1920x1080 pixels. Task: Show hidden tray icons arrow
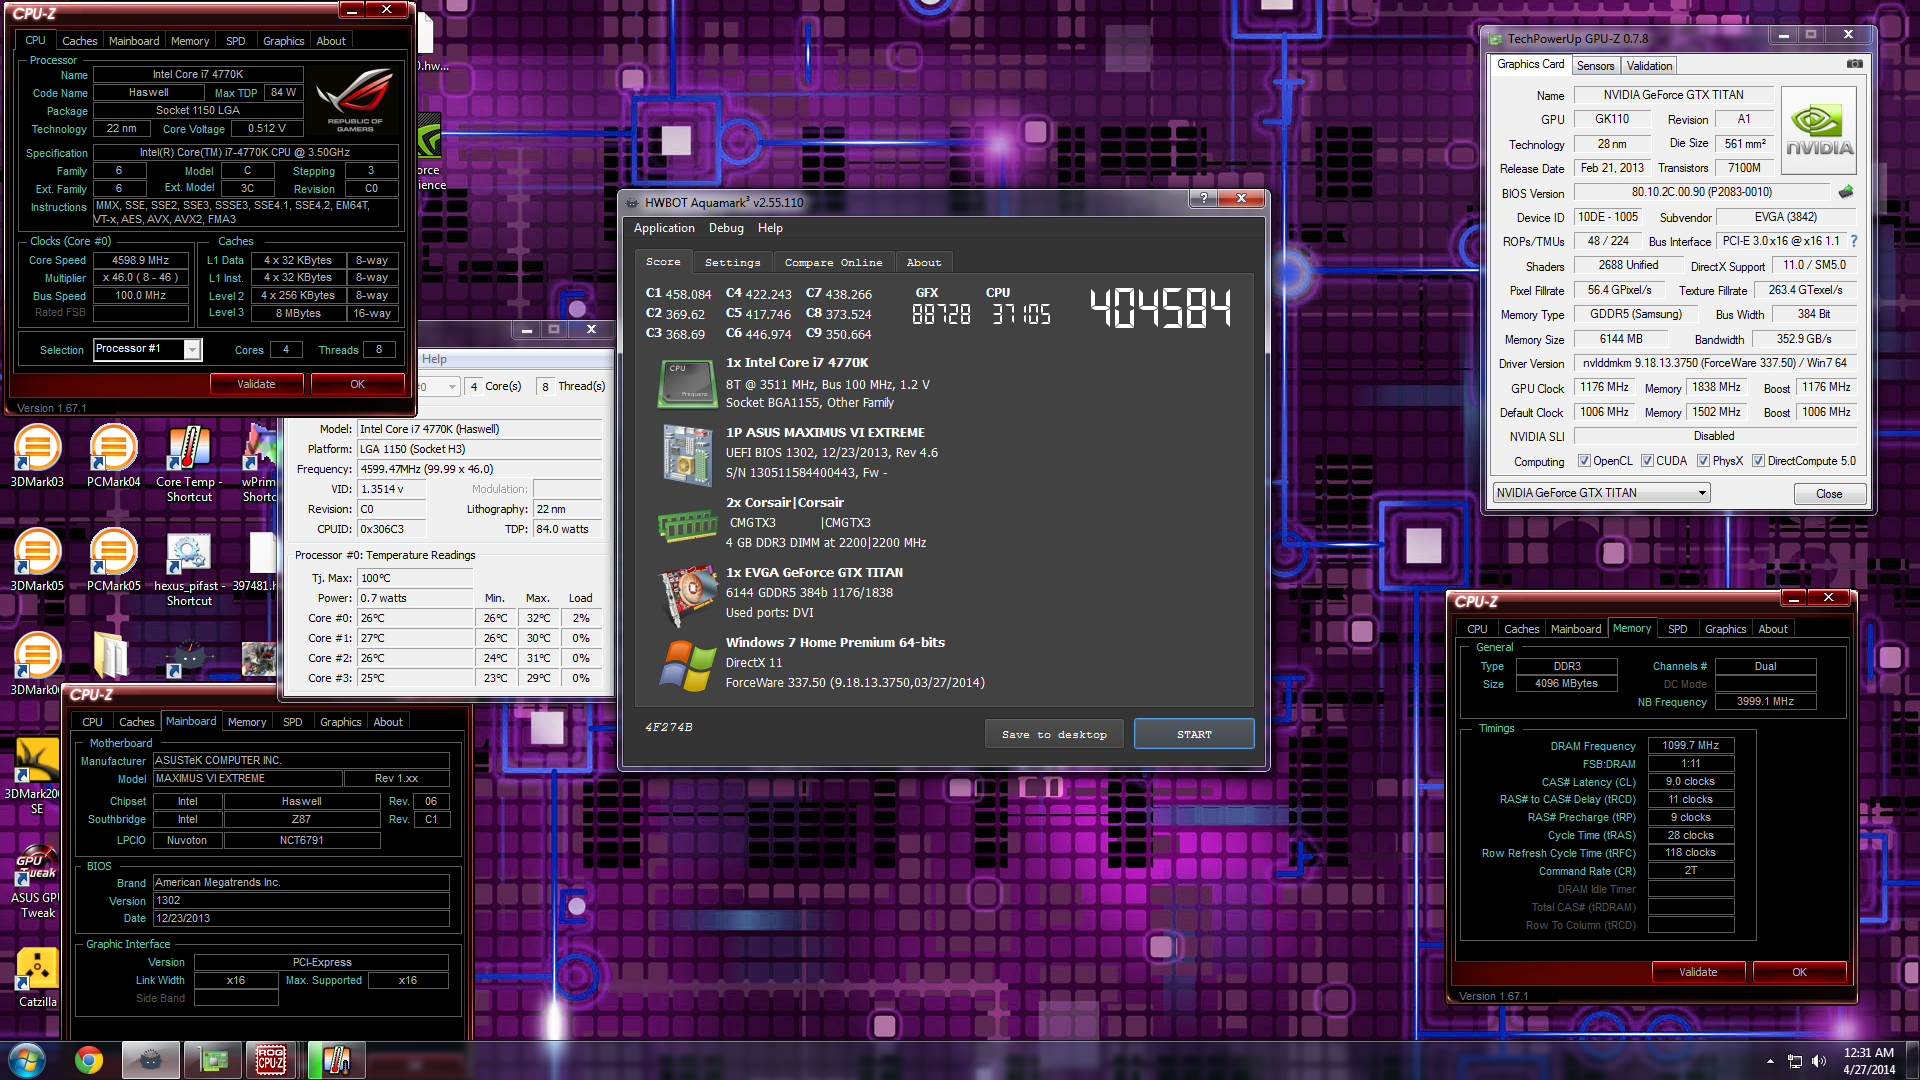pos(1770,1061)
